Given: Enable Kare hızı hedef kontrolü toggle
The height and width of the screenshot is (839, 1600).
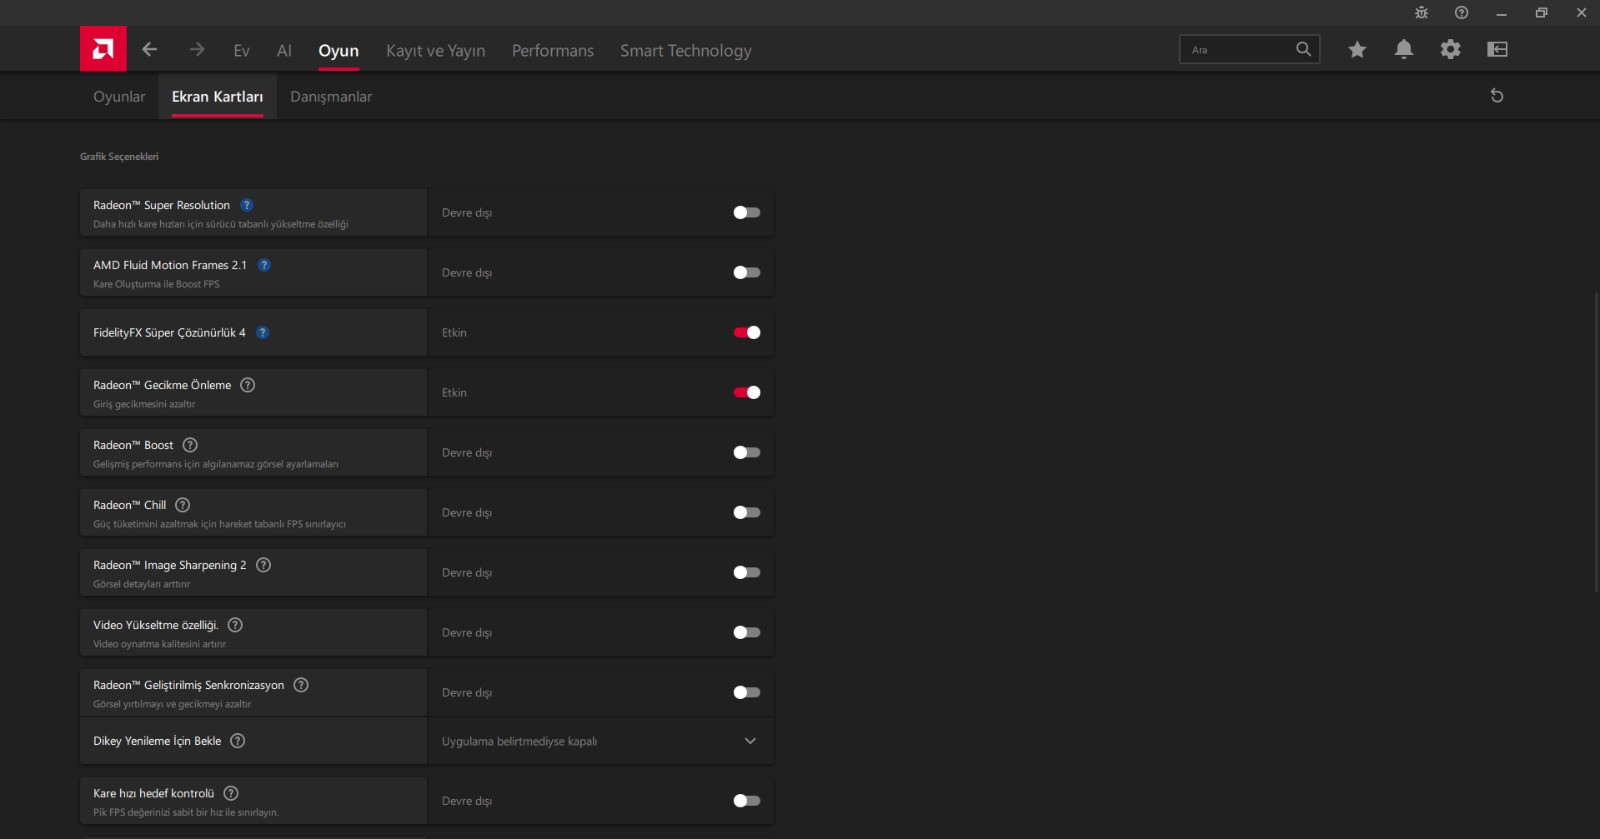Looking at the screenshot, I should [747, 801].
